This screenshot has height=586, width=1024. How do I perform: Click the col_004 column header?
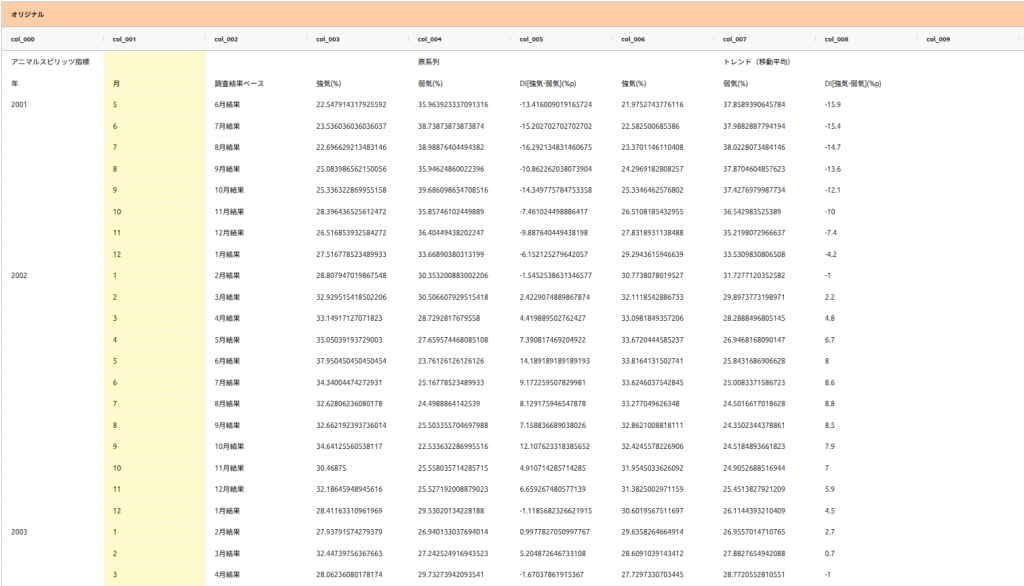tap(430, 40)
